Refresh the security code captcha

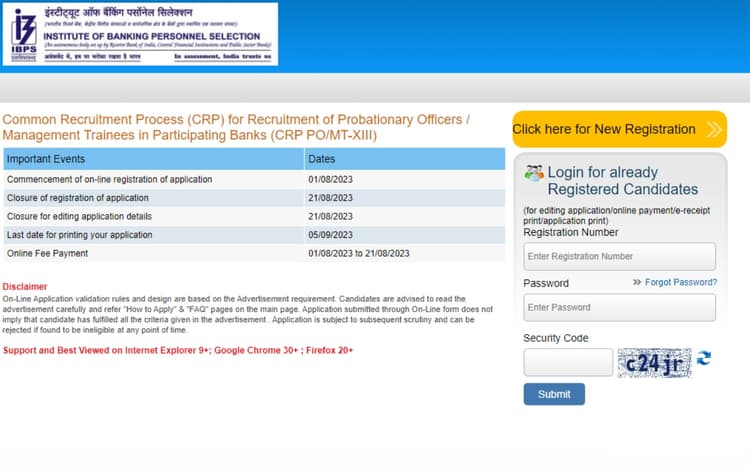[x=704, y=359]
